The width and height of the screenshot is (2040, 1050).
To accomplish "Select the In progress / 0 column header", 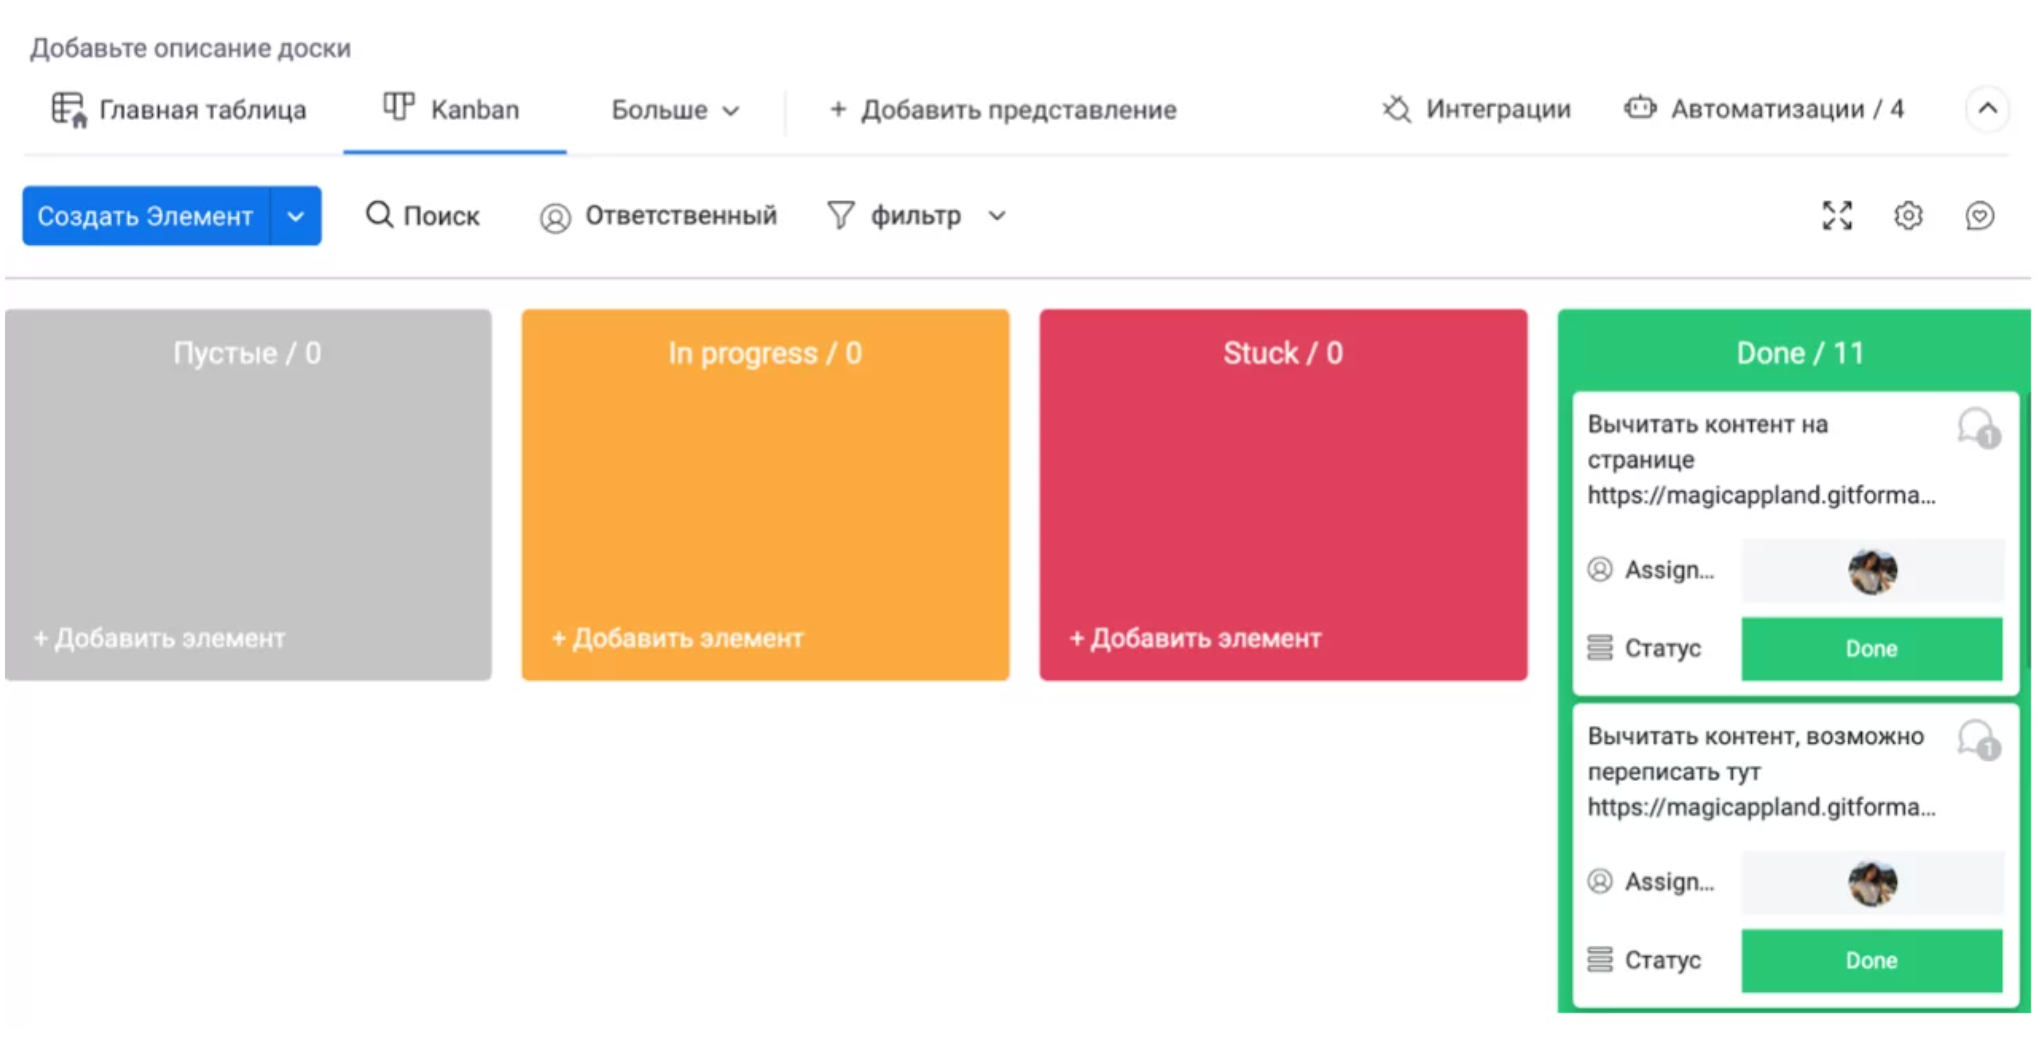I will 765,353.
